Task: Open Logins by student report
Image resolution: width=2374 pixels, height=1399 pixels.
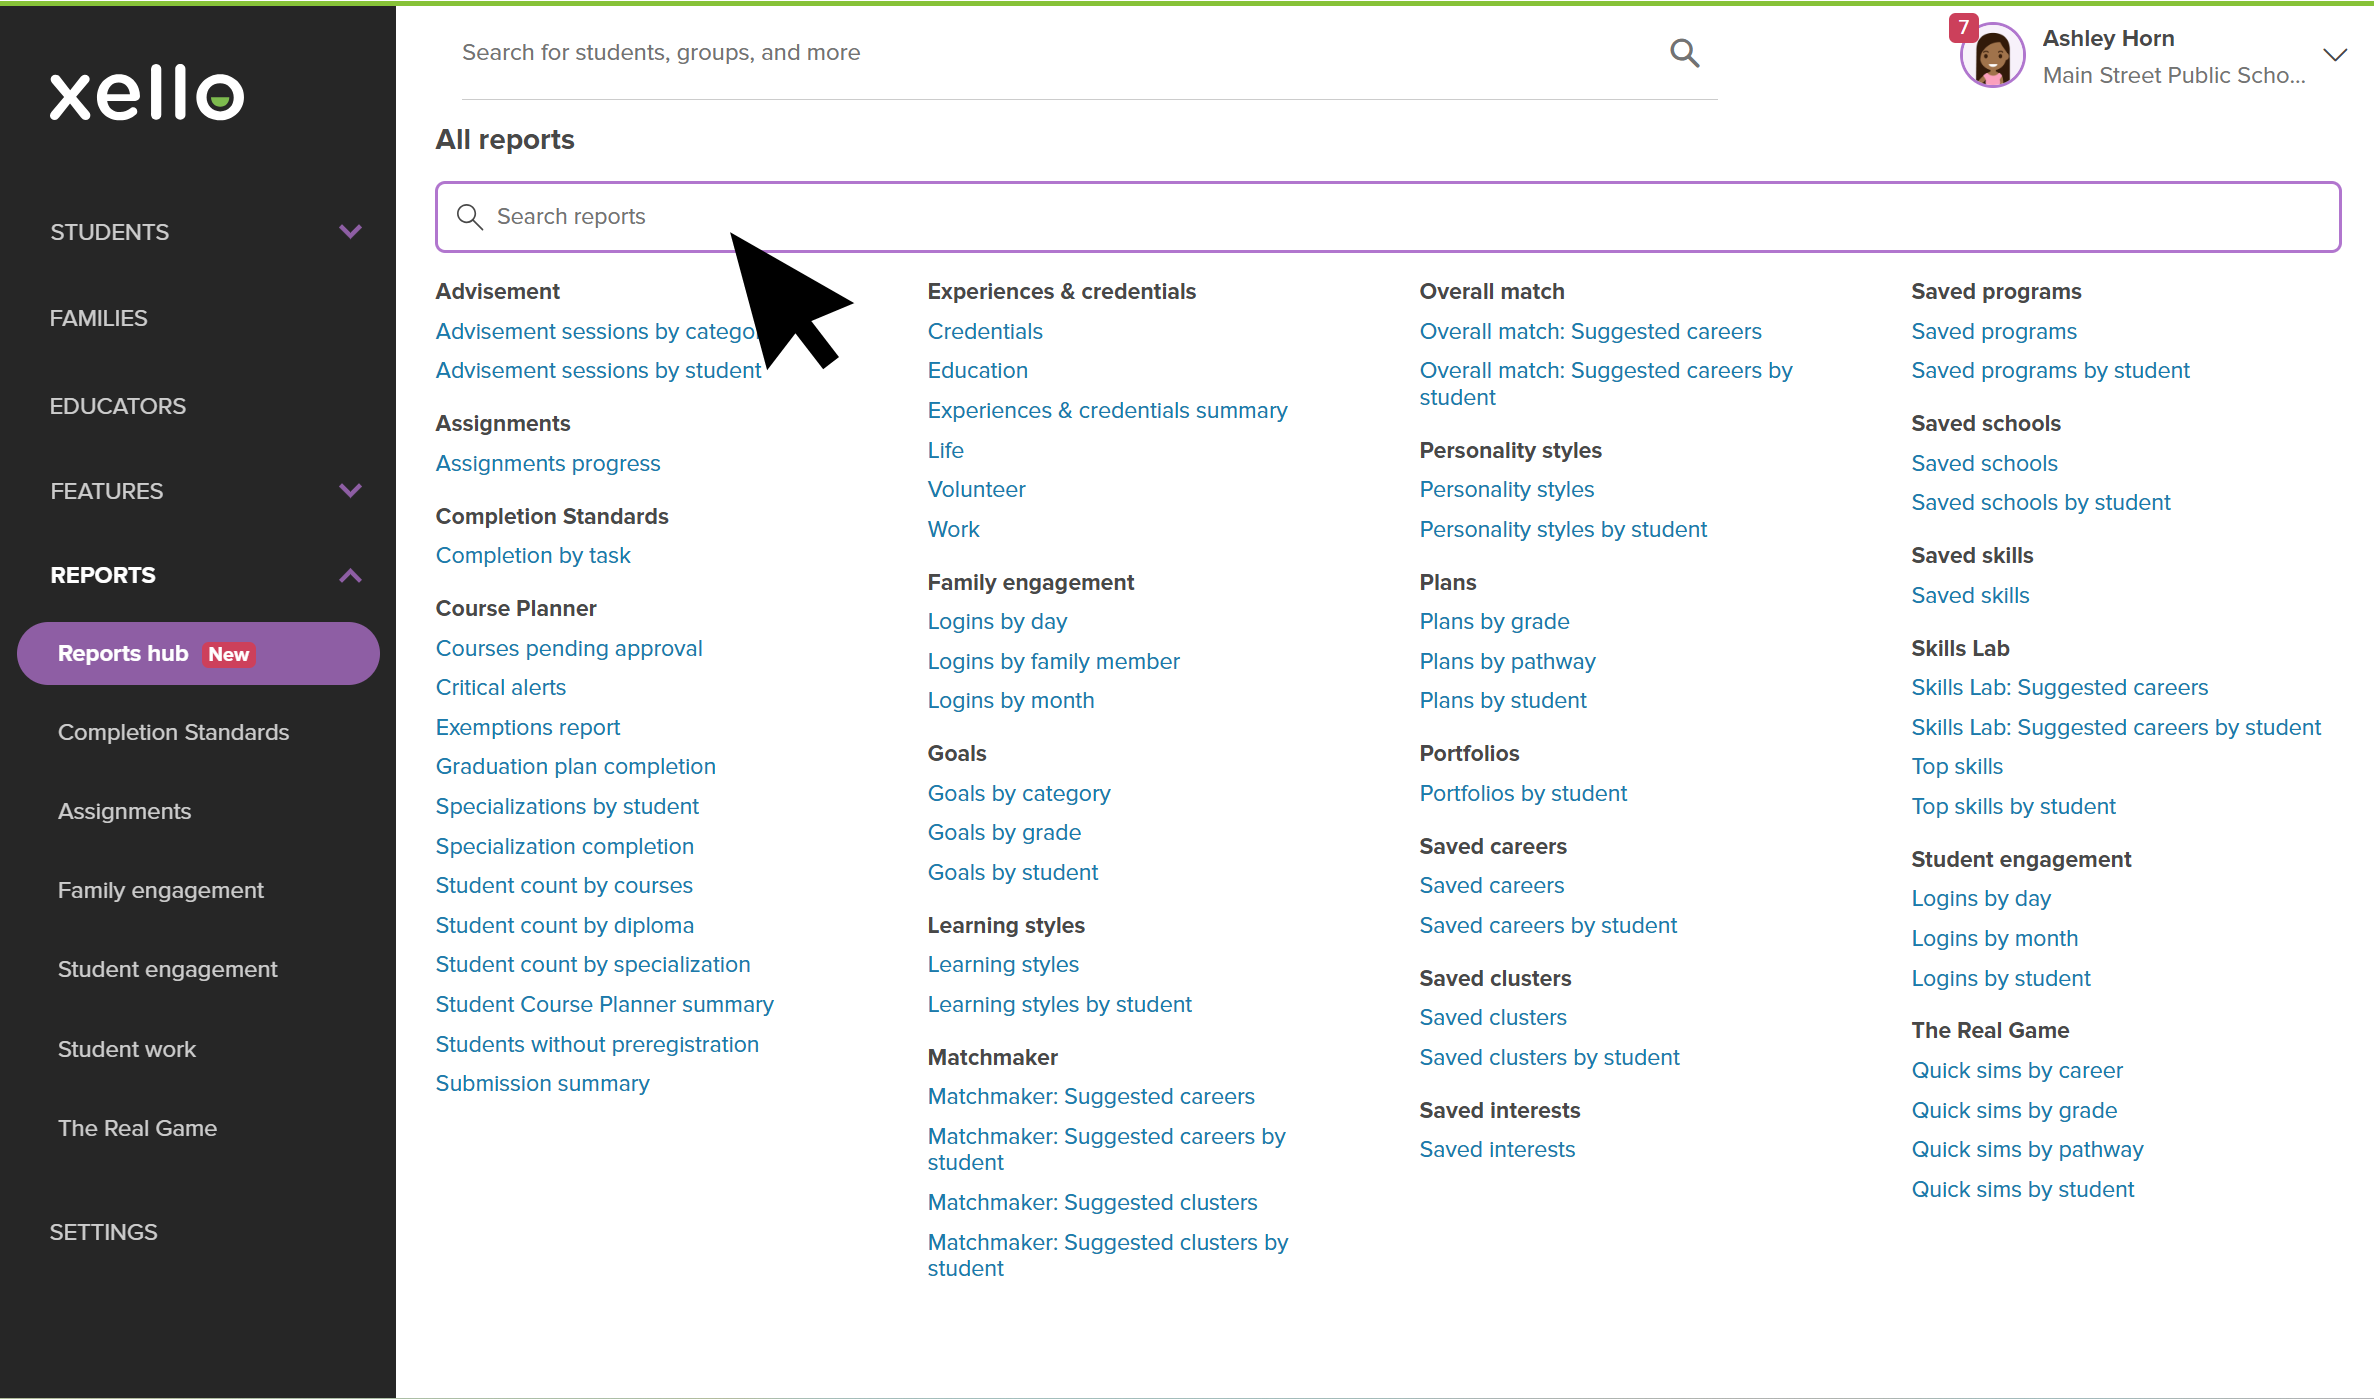Action: point(2001,978)
